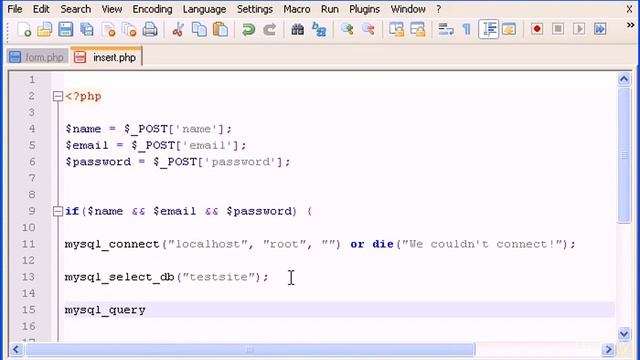Open the Encoding menu
640x360 pixels.
[x=152, y=9]
